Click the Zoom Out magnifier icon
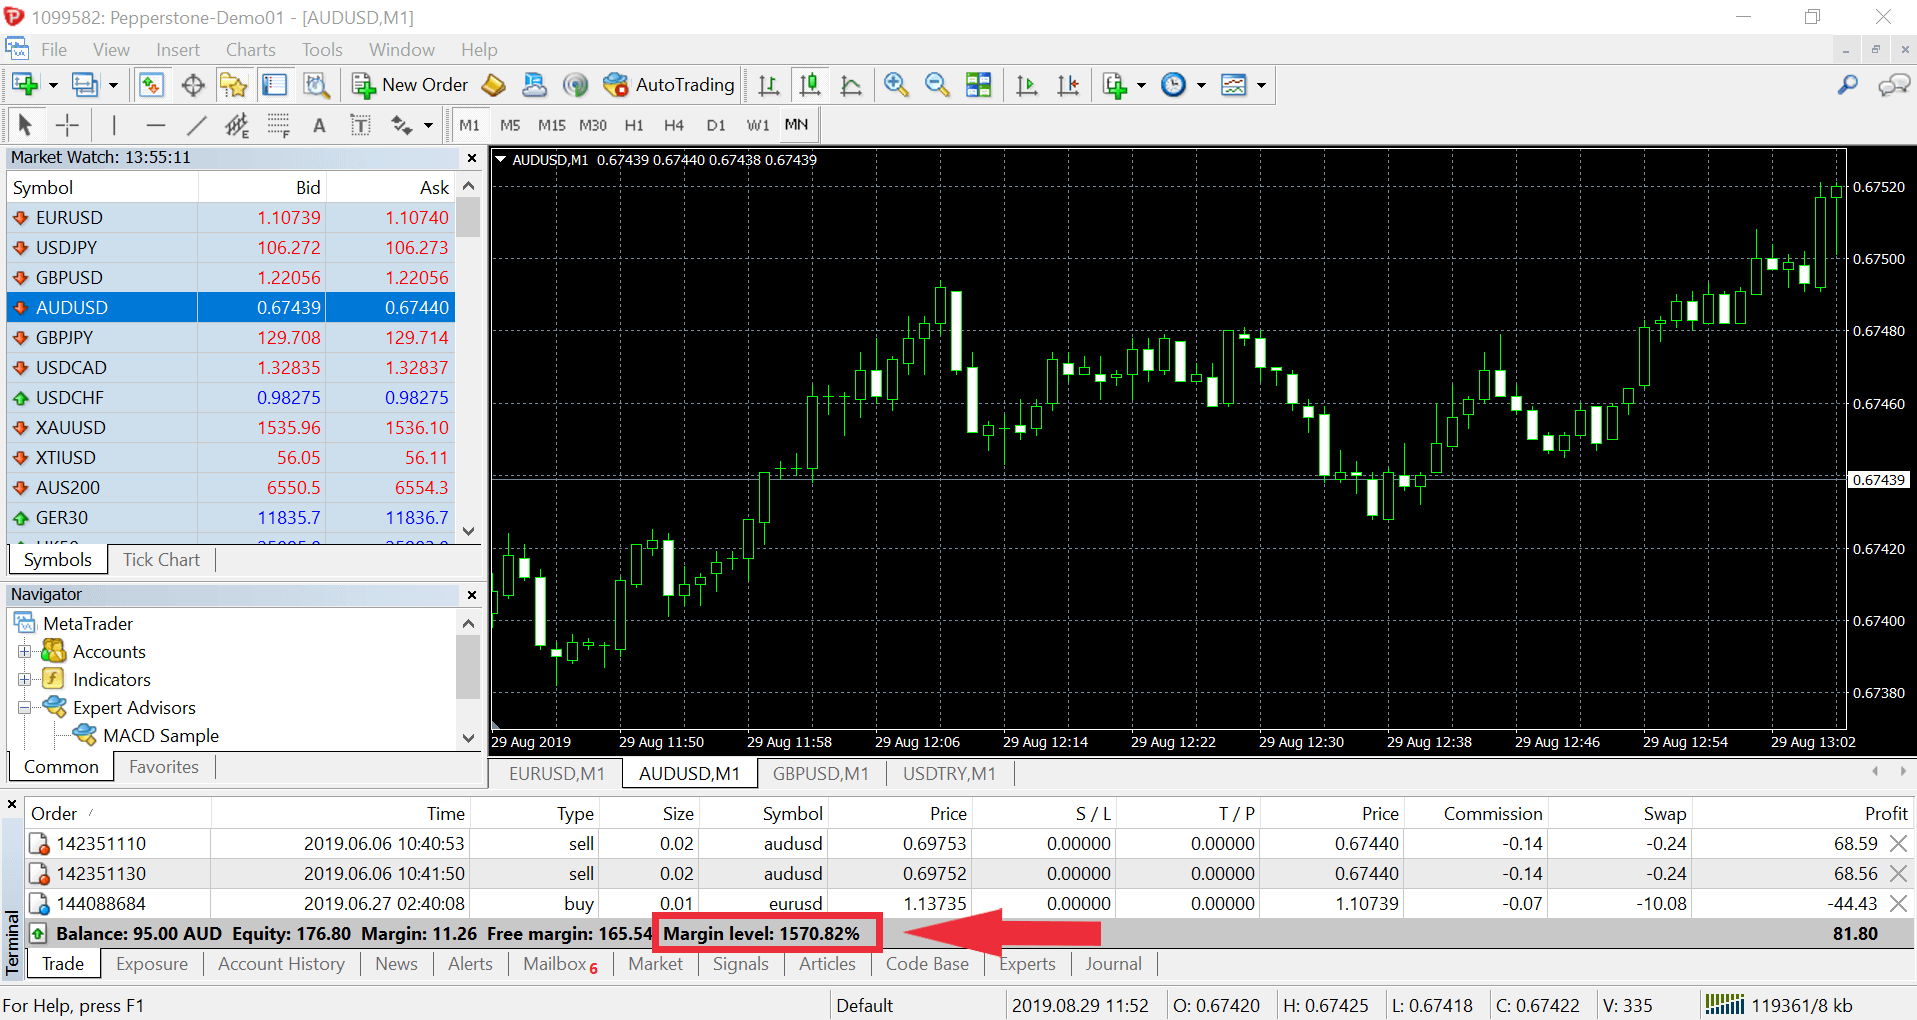Viewport: 1917px width, 1020px height. pos(937,85)
